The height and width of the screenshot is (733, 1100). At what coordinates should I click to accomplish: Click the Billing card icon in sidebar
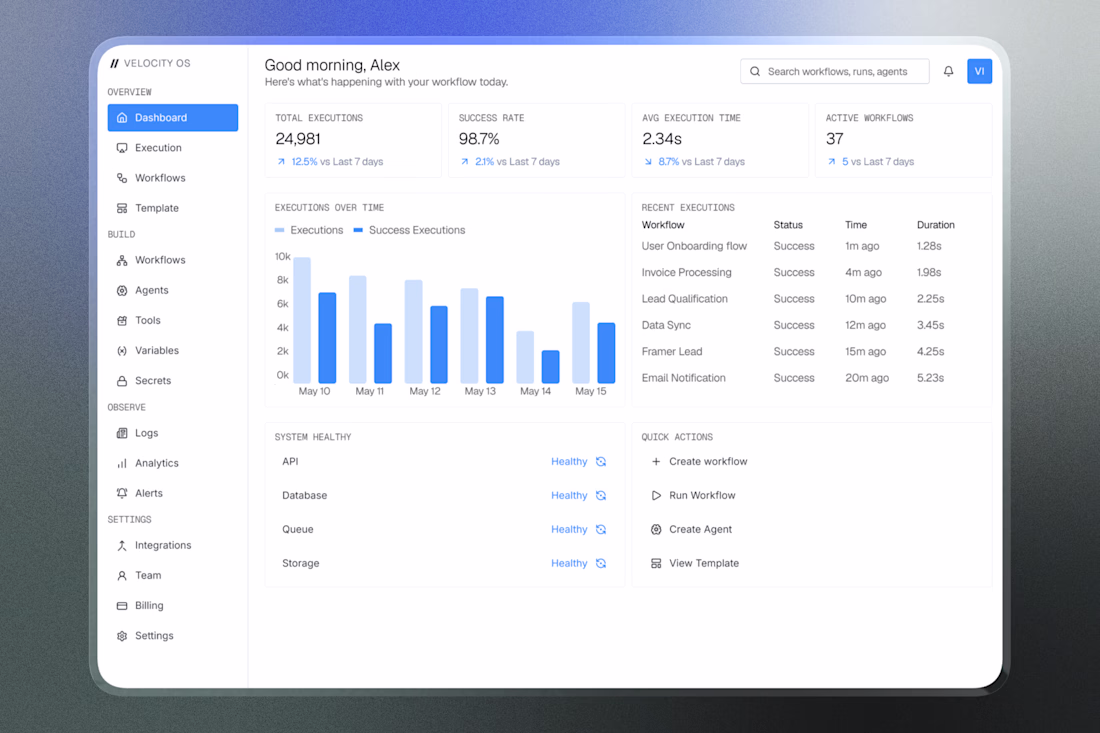point(122,605)
